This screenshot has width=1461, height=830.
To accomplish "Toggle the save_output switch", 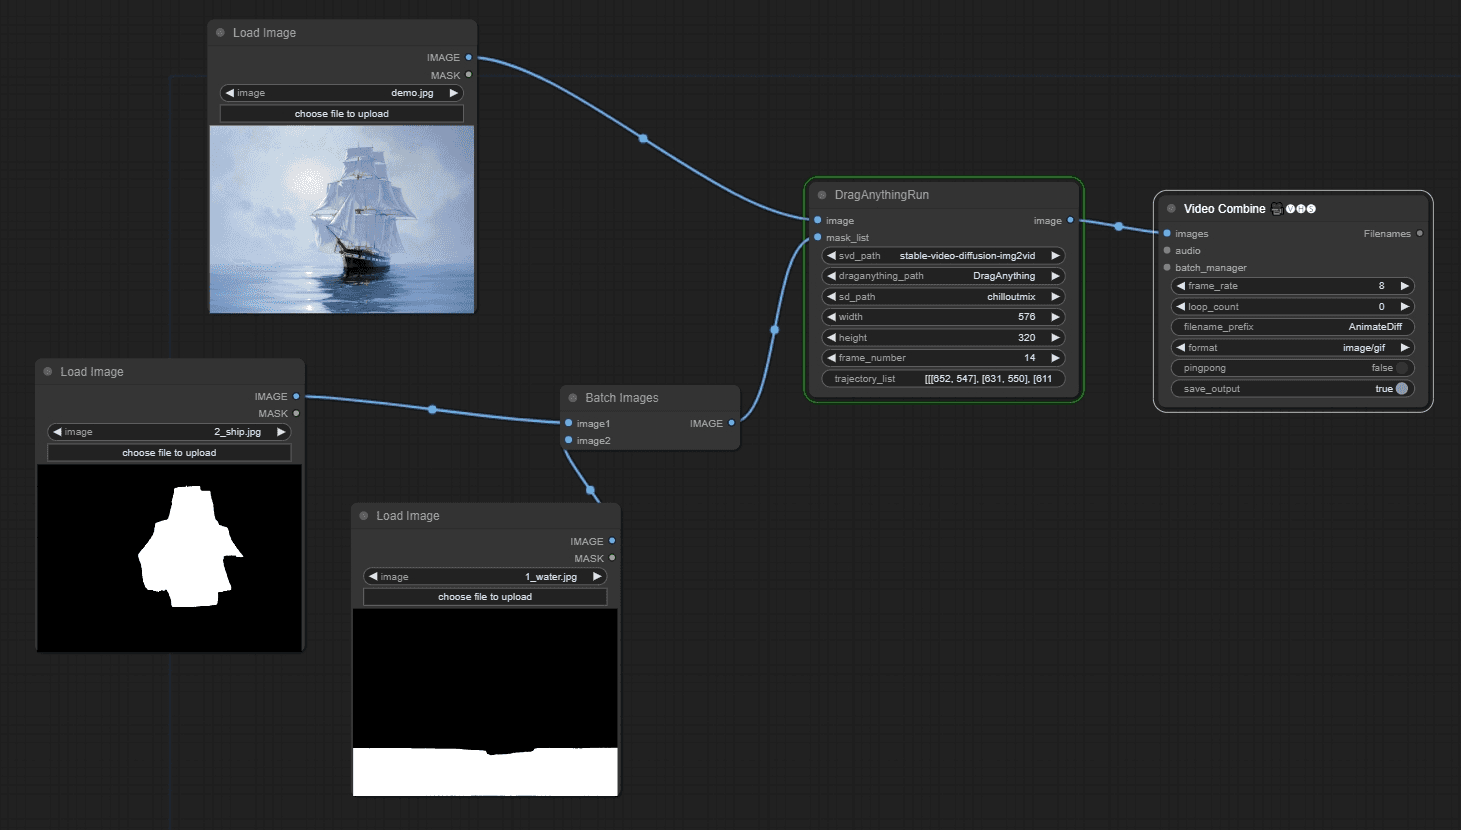I will click(1401, 389).
